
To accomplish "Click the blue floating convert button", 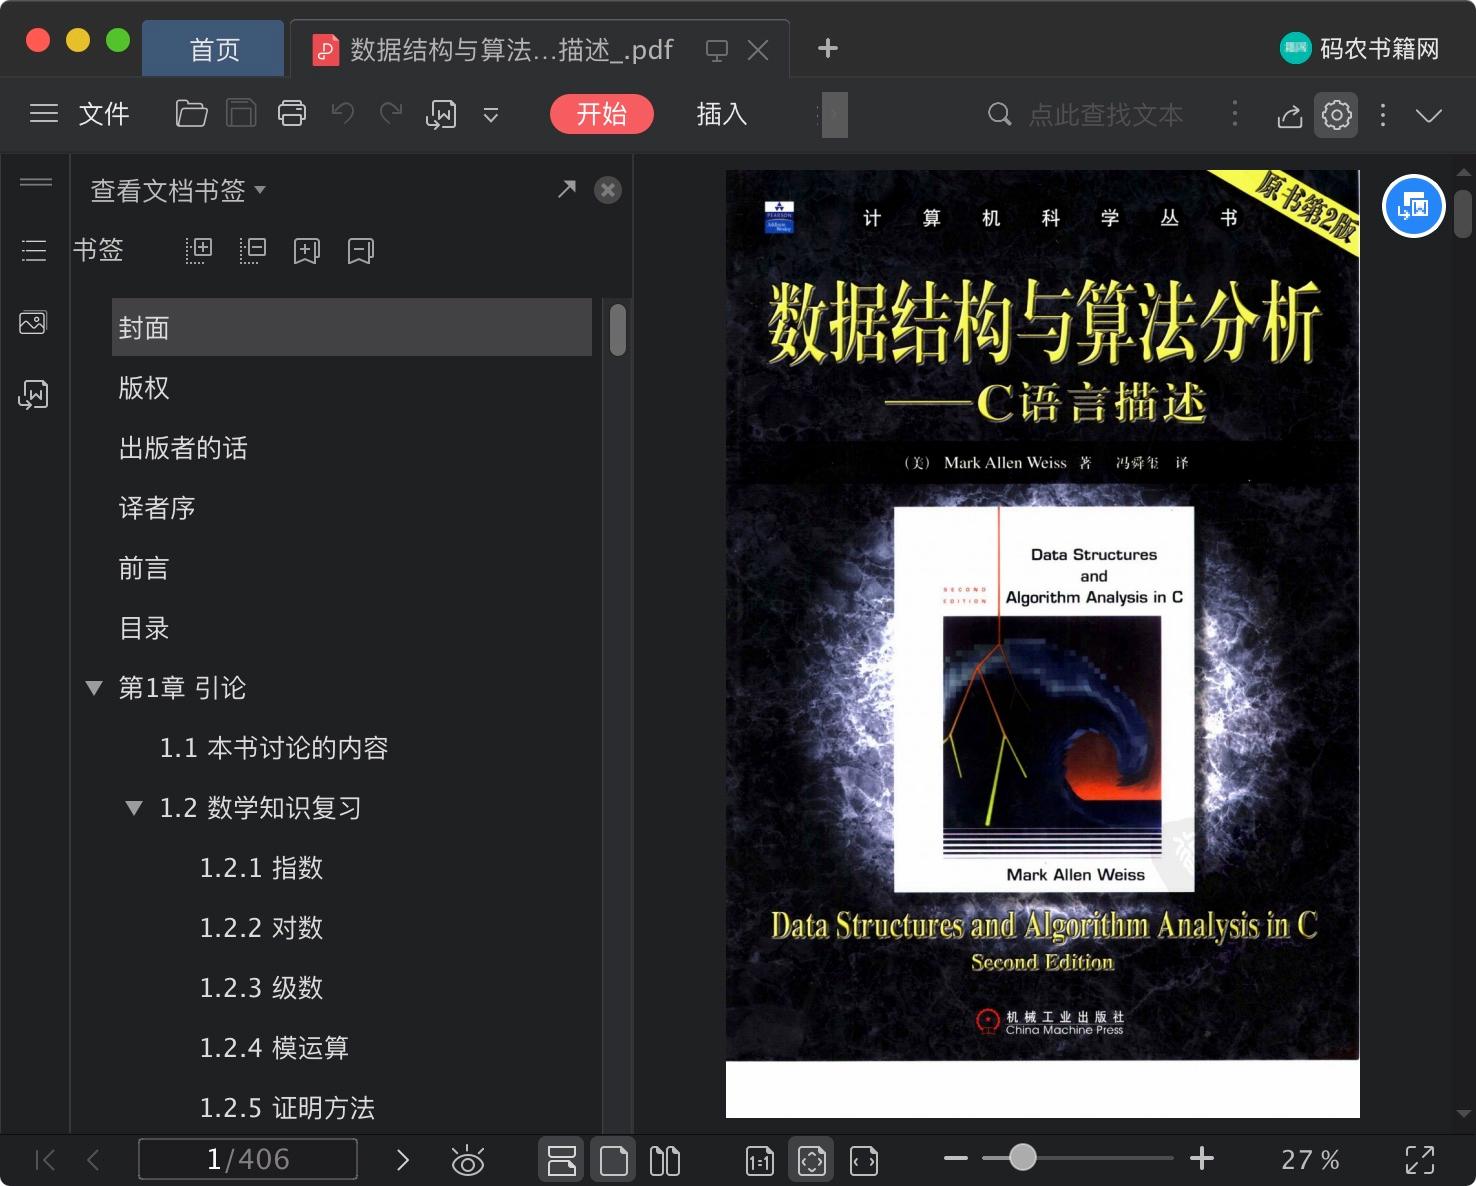I will pyautogui.click(x=1414, y=206).
